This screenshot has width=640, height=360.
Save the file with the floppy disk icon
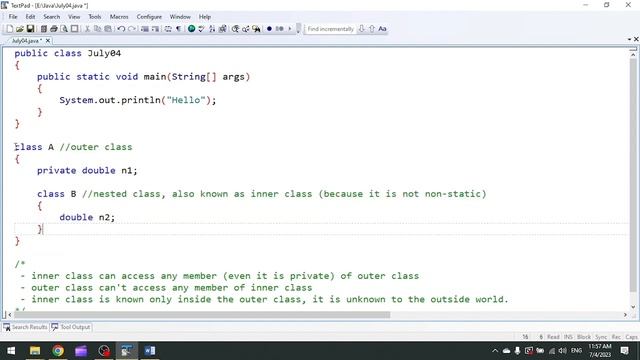click(x=30, y=29)
